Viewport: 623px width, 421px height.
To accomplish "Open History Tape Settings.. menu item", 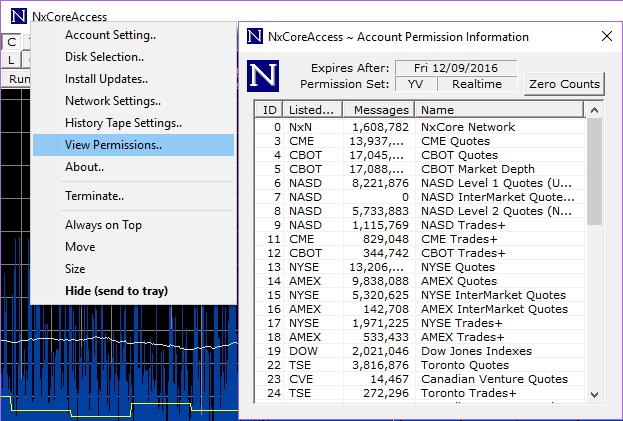I will point(133,123).
